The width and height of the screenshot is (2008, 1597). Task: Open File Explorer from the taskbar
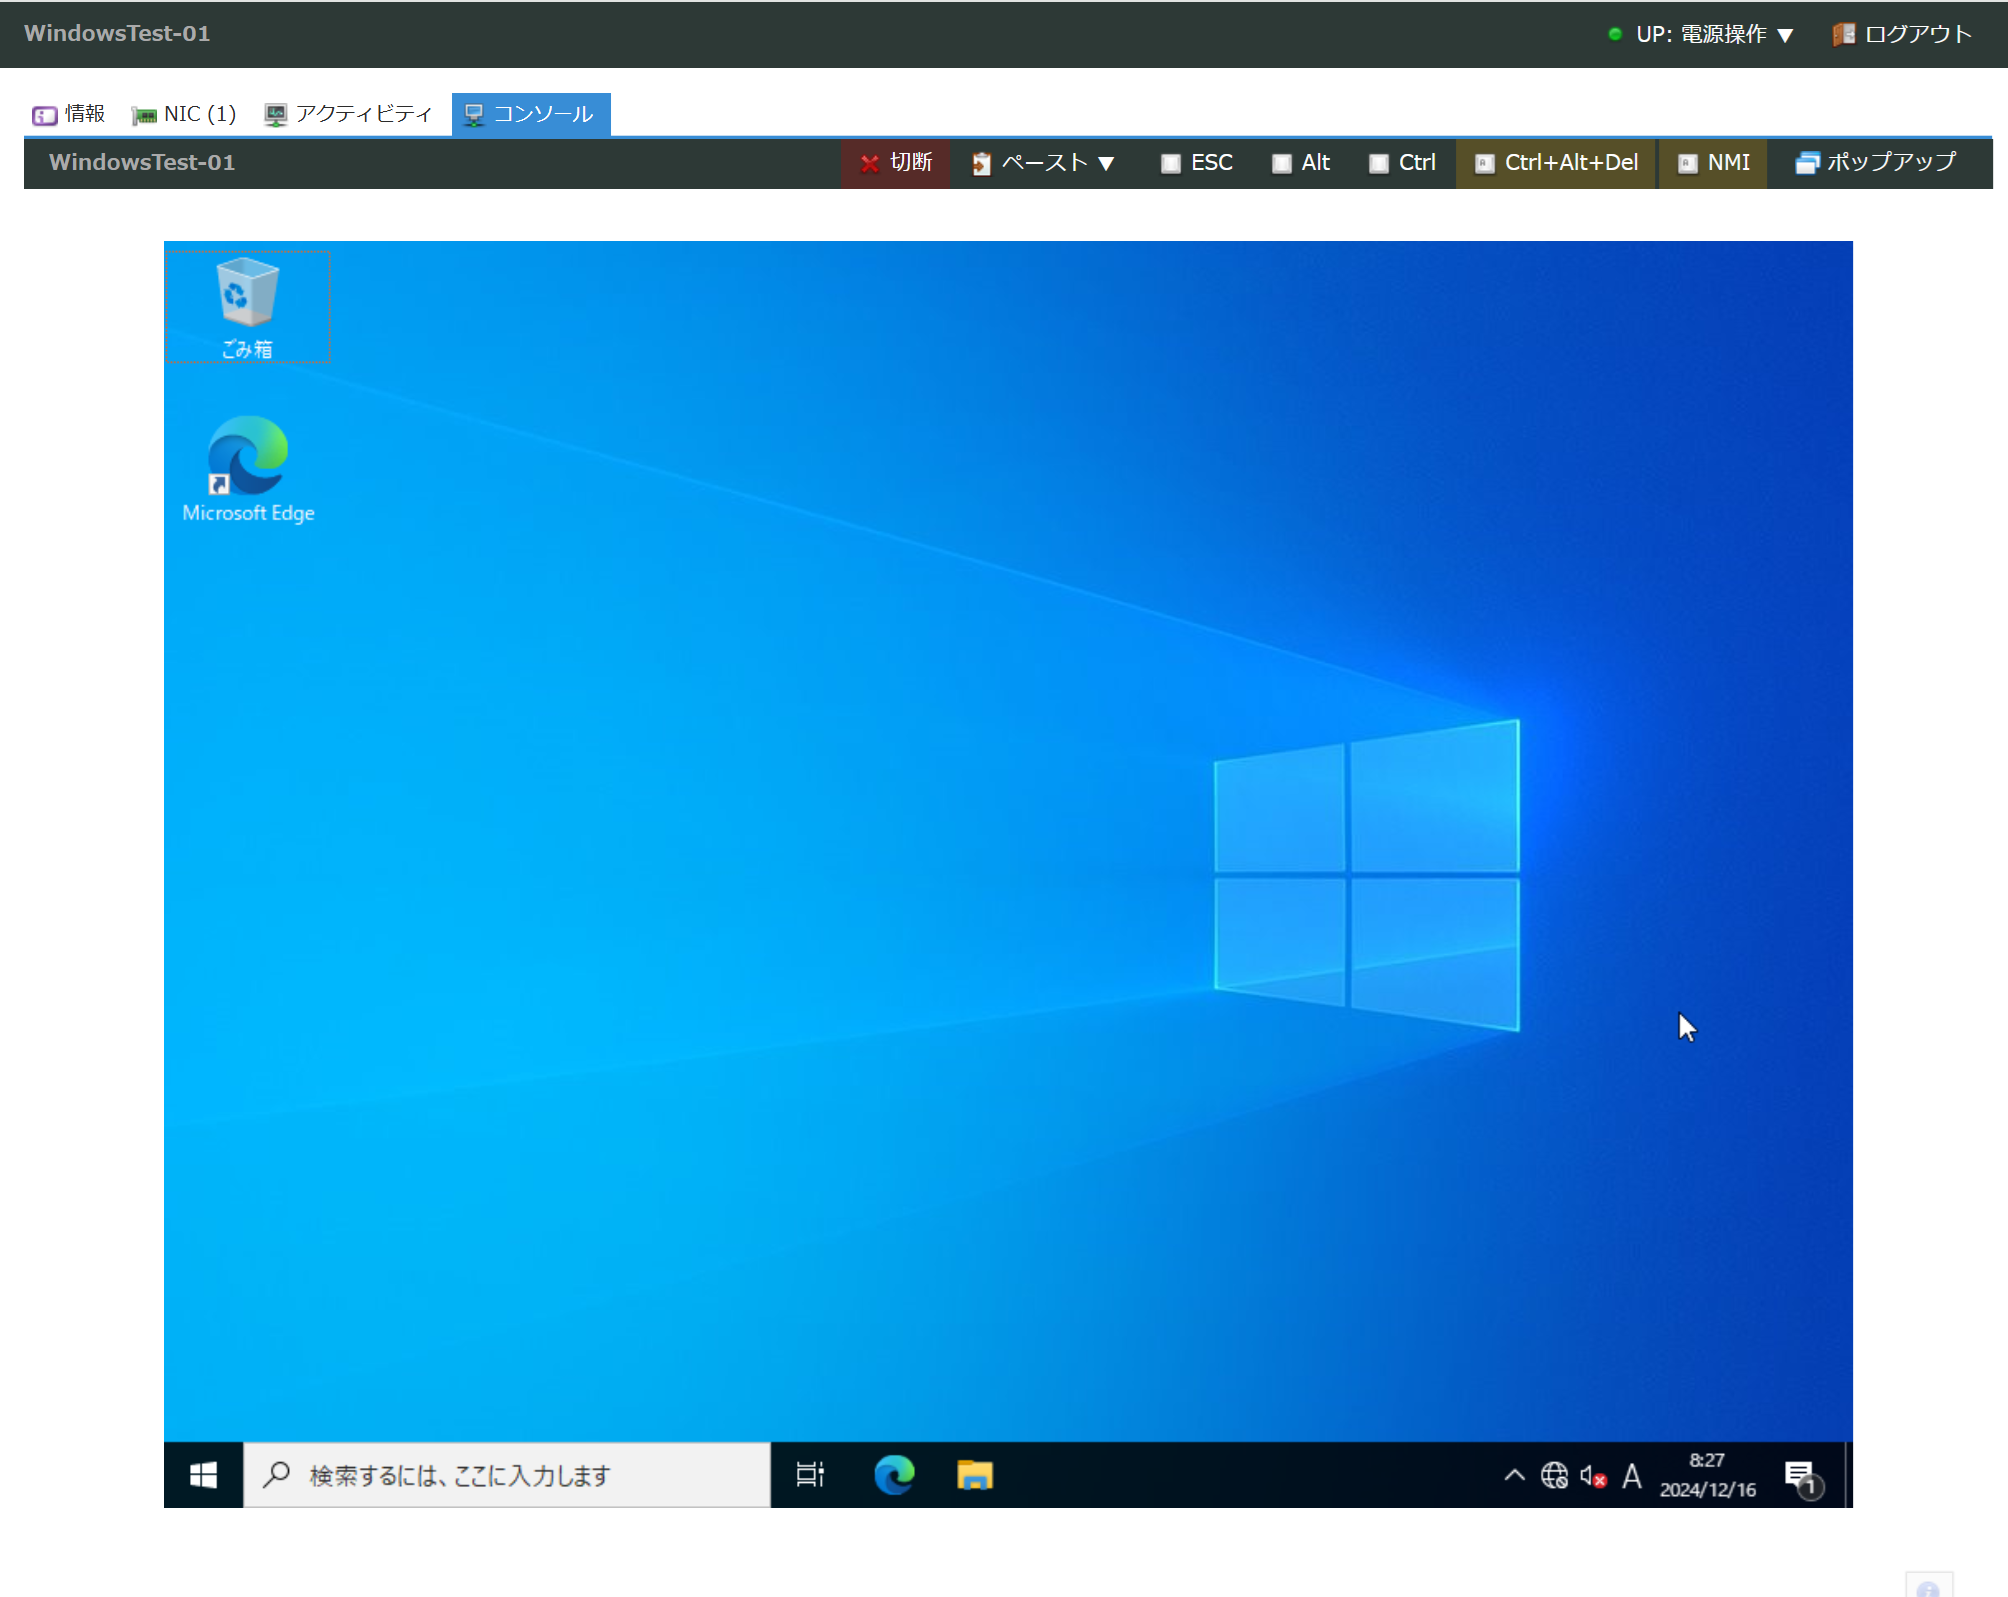[974, 1475]
